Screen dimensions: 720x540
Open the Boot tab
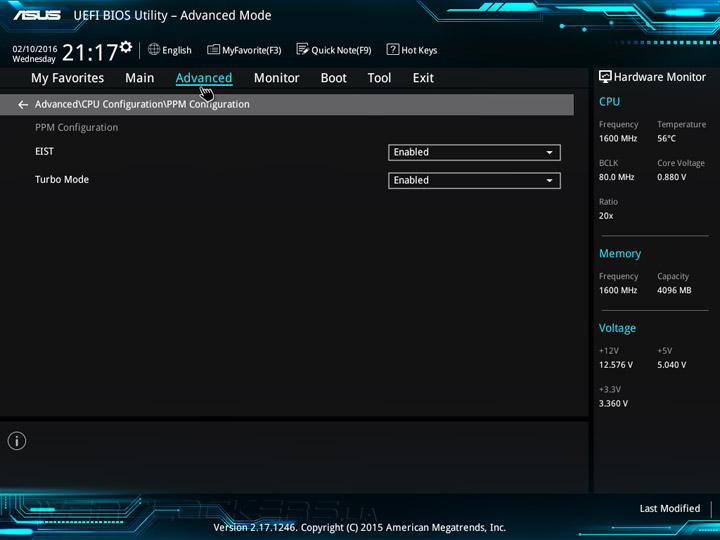333,78
